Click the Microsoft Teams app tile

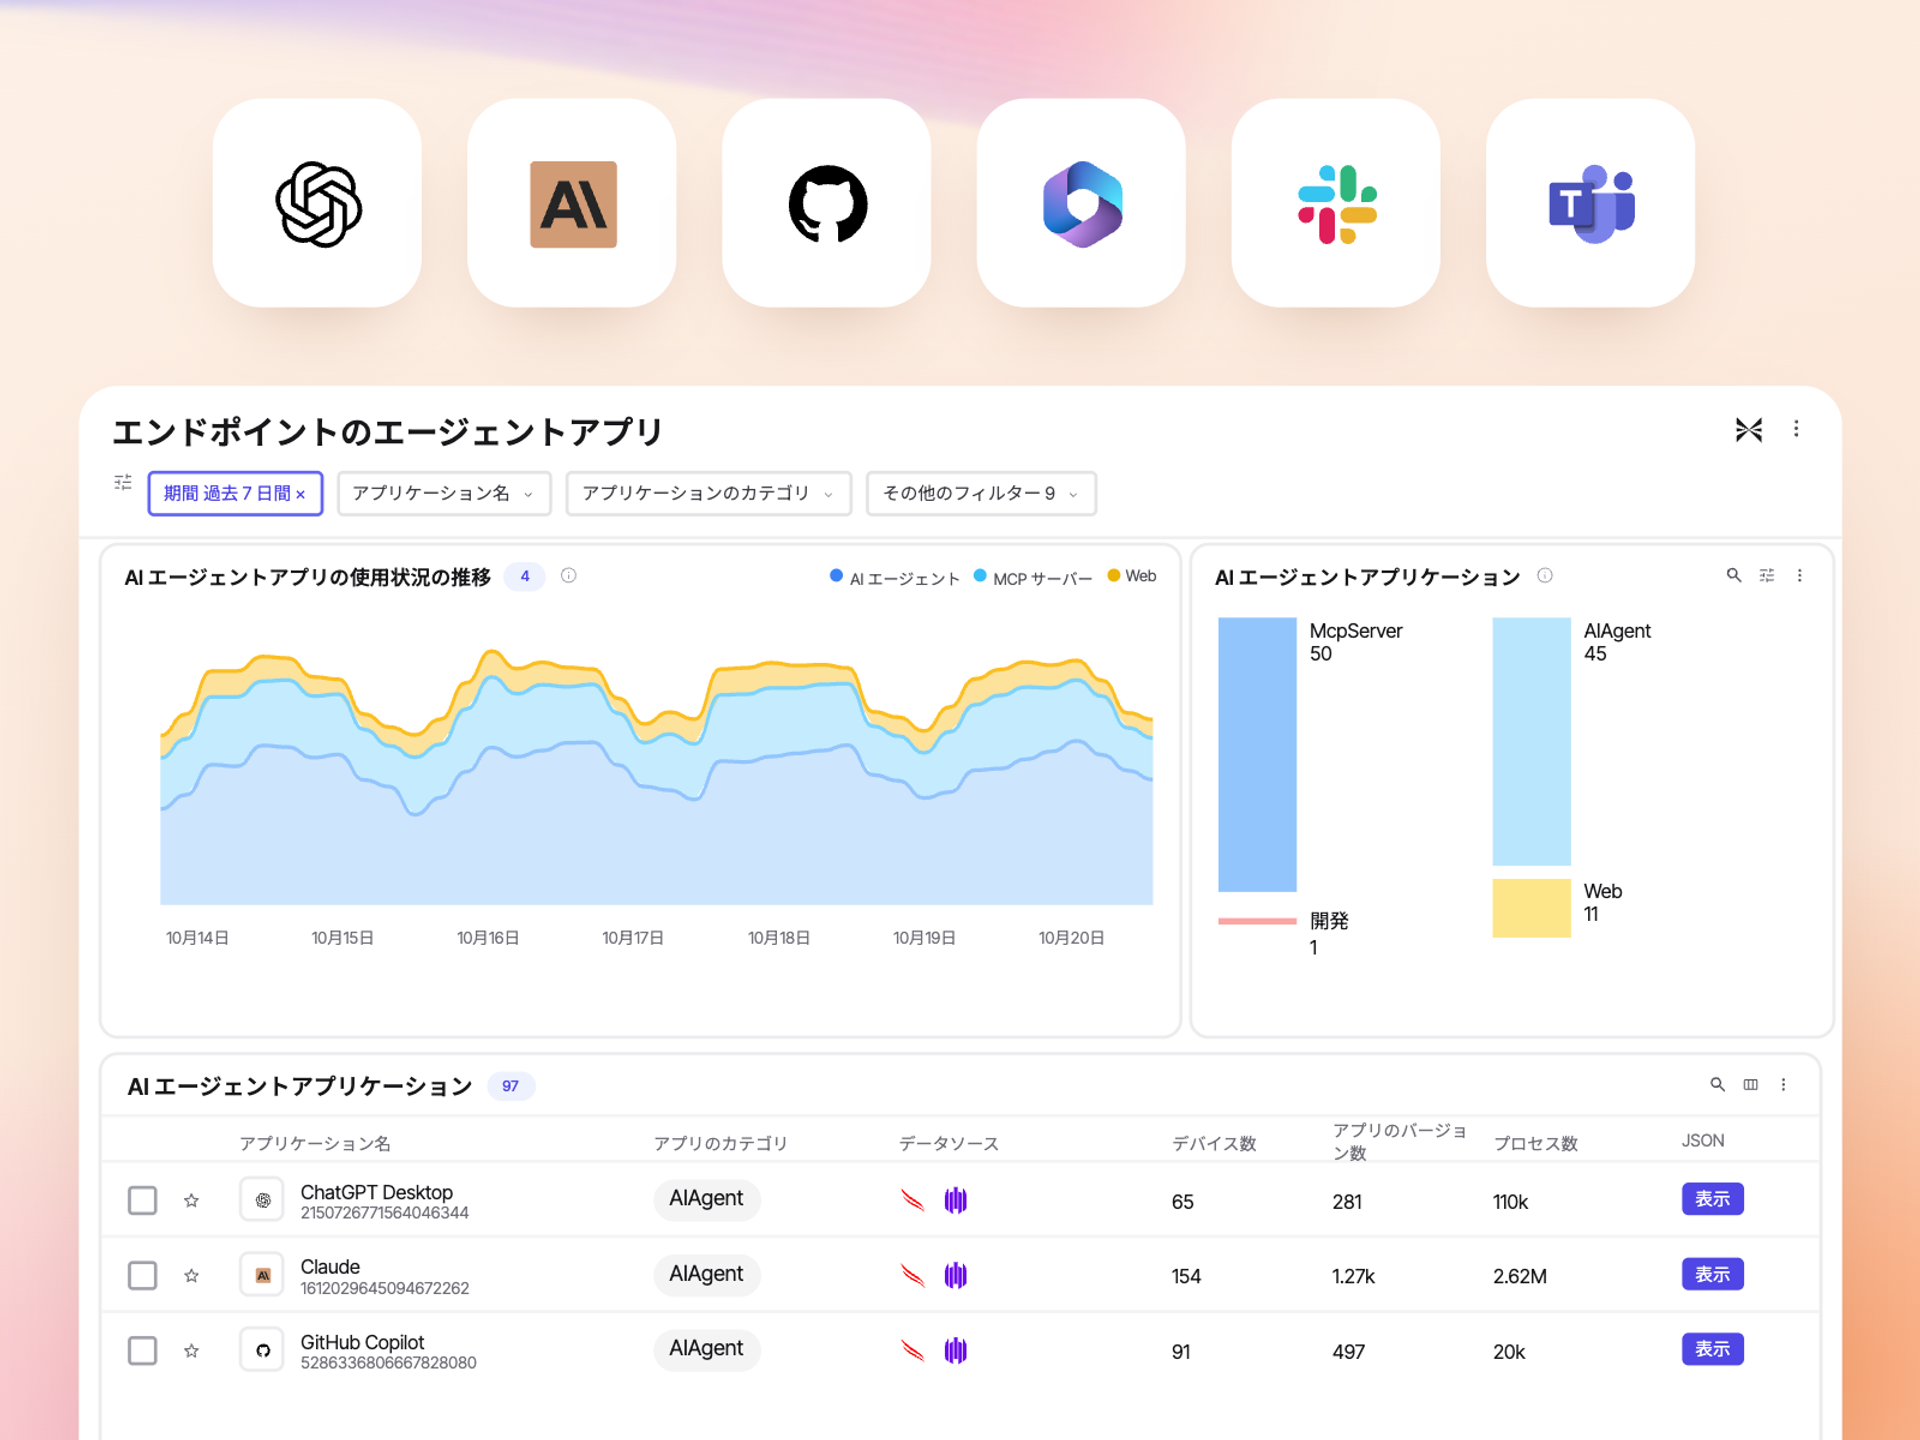click(x=1591, y=203)
